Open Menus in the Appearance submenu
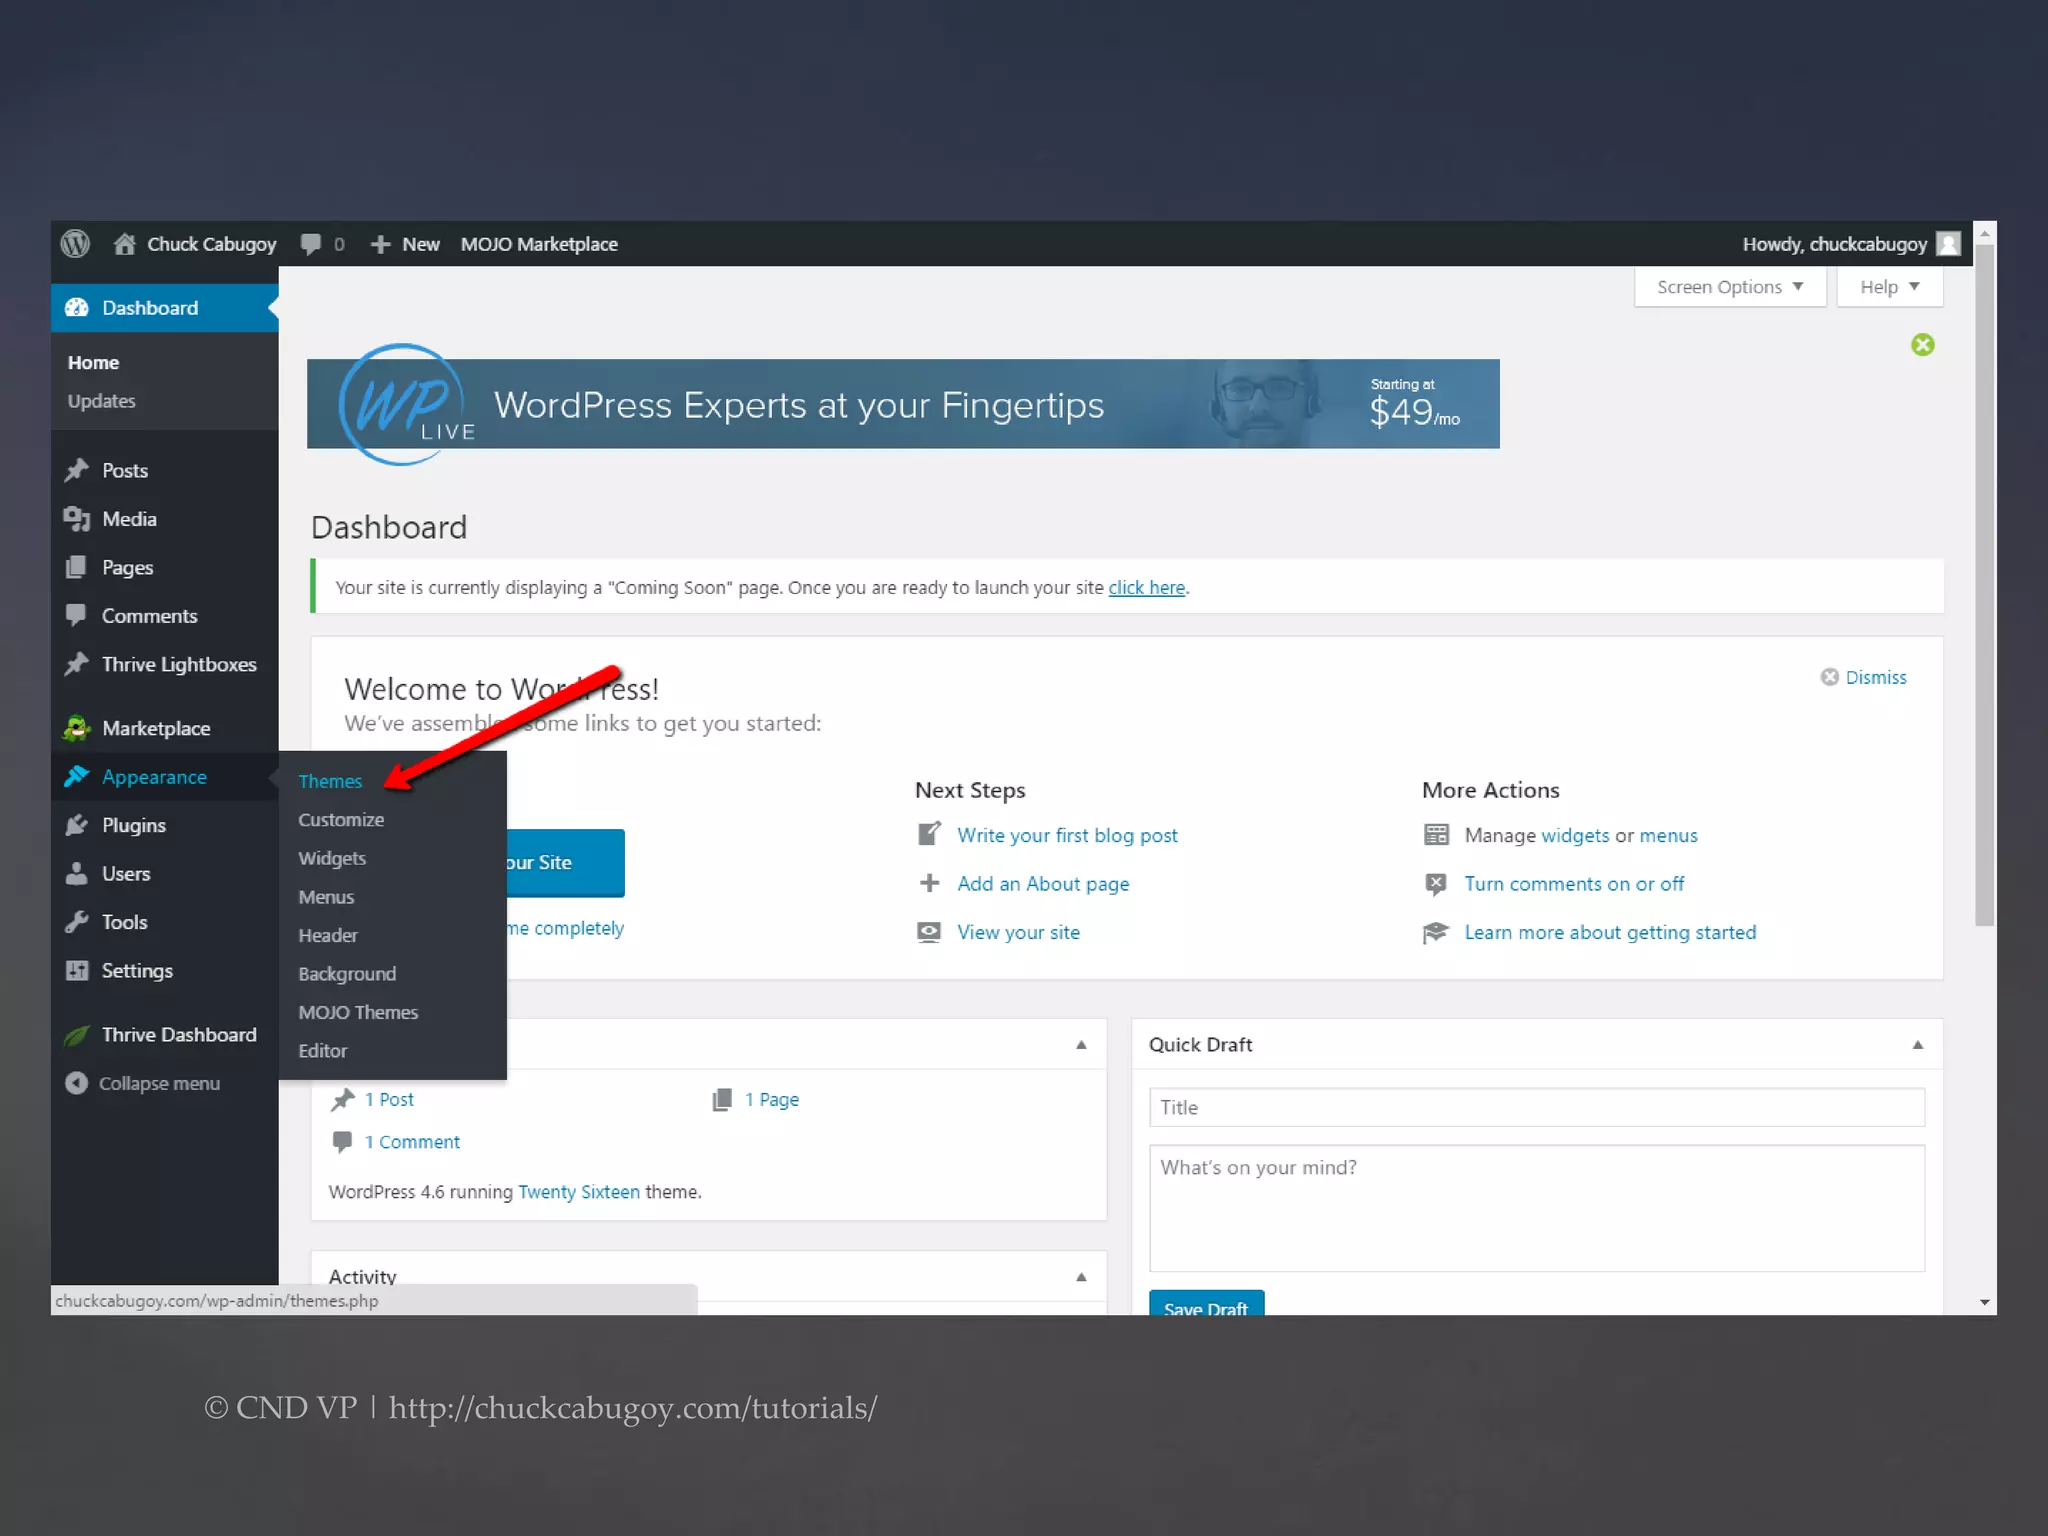The width and height of the screenshot is (2048, 1536). (326, 897)
